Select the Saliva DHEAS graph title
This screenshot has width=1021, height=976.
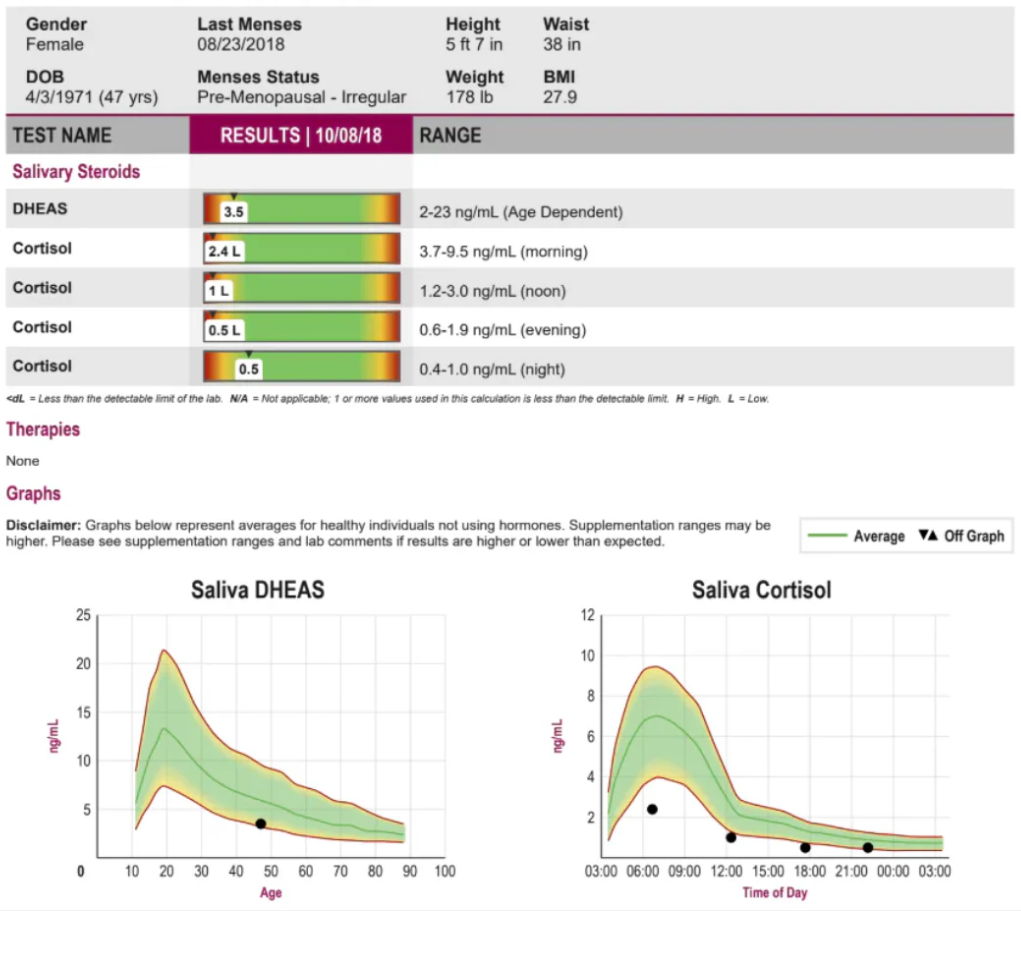click(x=258, y=590)
